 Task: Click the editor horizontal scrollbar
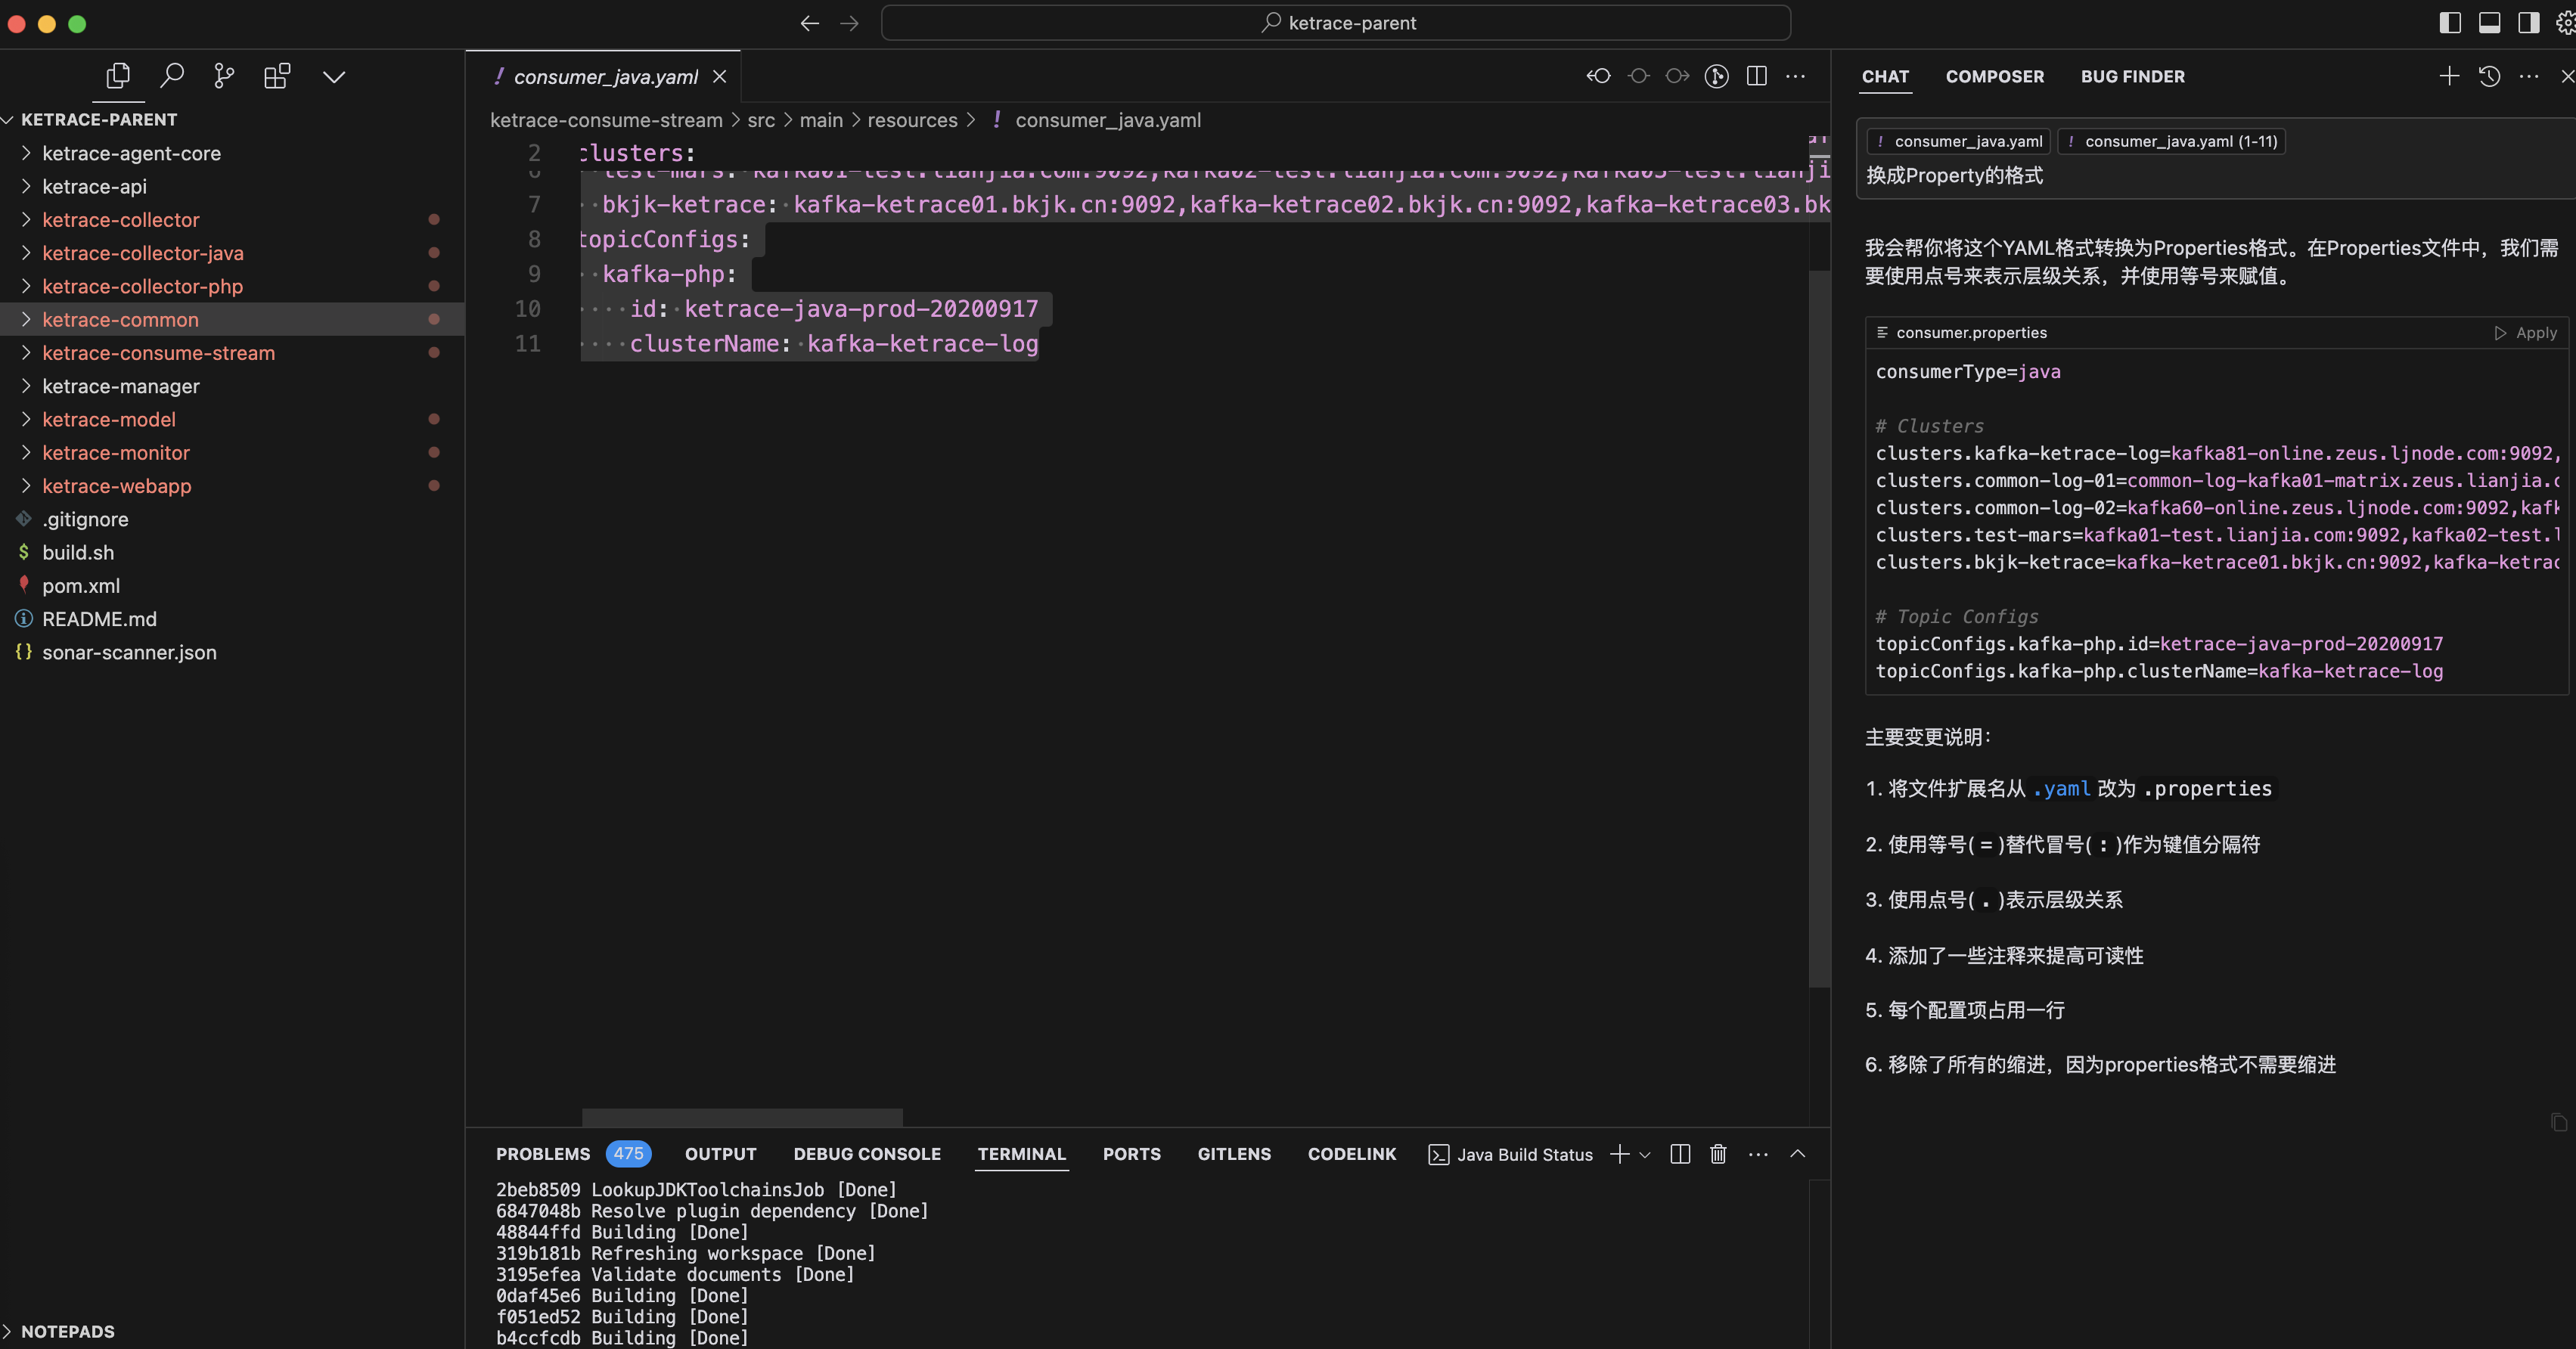pyautogui.click(x=742, y=1116)
